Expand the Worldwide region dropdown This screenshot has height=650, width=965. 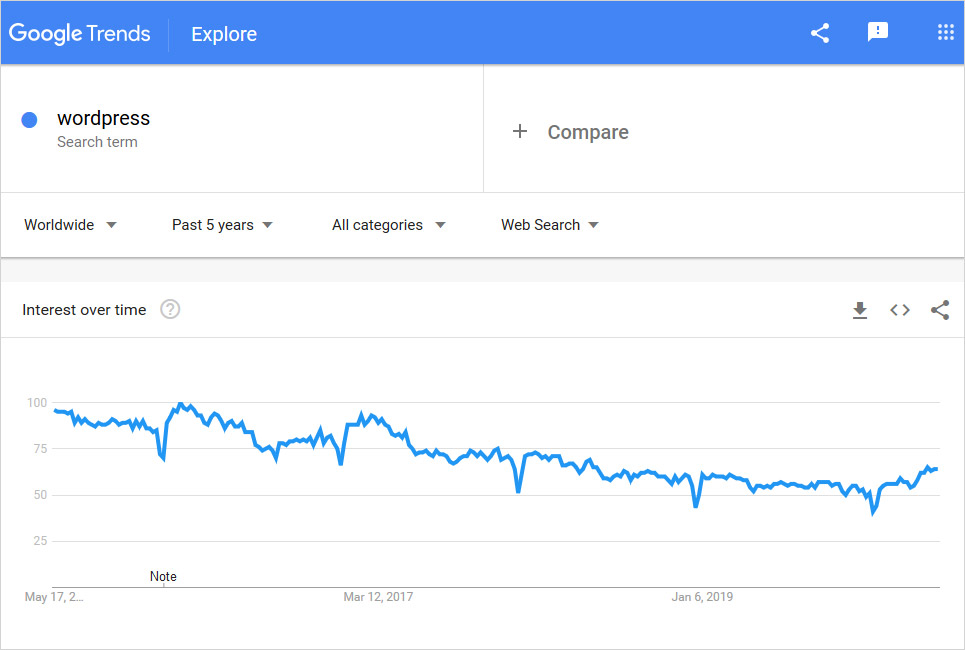click(x=70, y=225)
